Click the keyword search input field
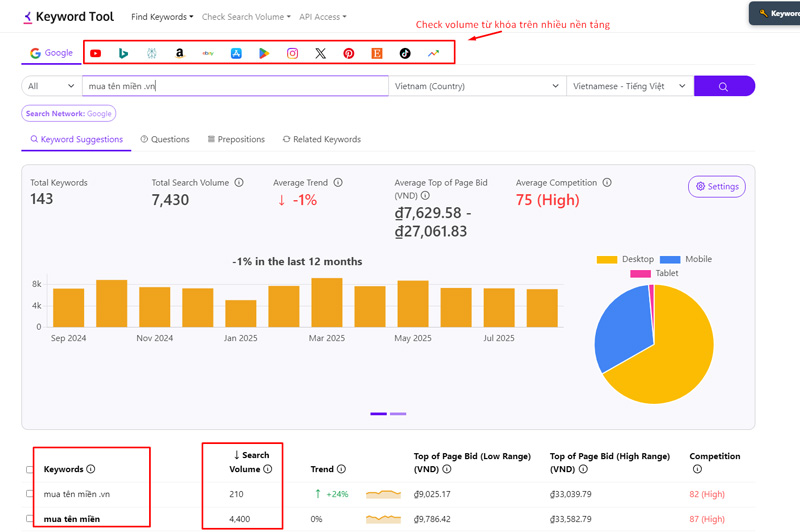Image resolution: width=800 pixels, height=532 pixels. (x=235, y=87)
